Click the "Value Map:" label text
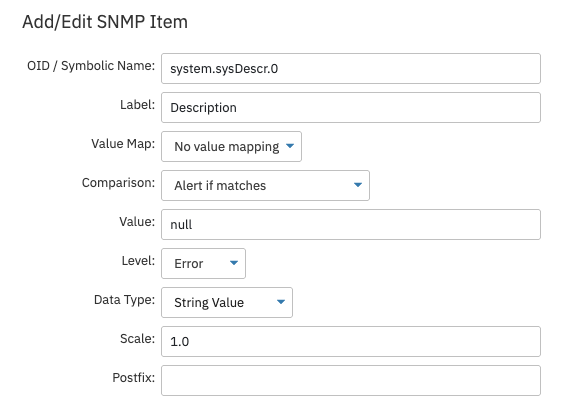Viewport: 572px width, 410px height. coord(123,144)
